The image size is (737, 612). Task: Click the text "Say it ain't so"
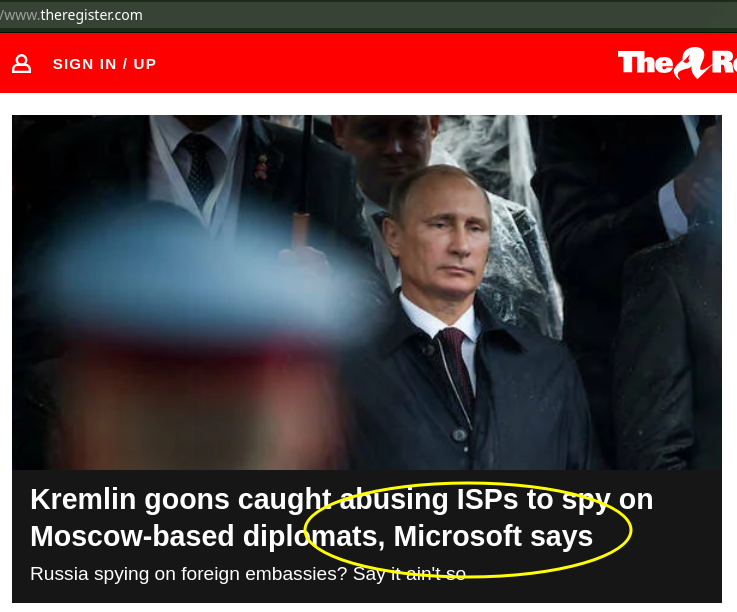[409, 574]
